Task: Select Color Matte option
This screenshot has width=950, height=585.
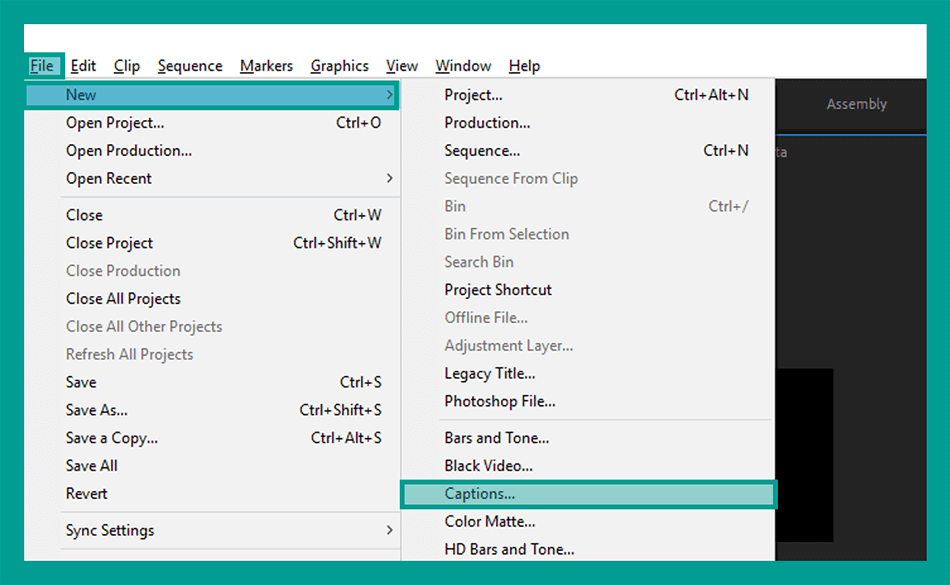Action: pyautogui.click(x=588, y=521)
